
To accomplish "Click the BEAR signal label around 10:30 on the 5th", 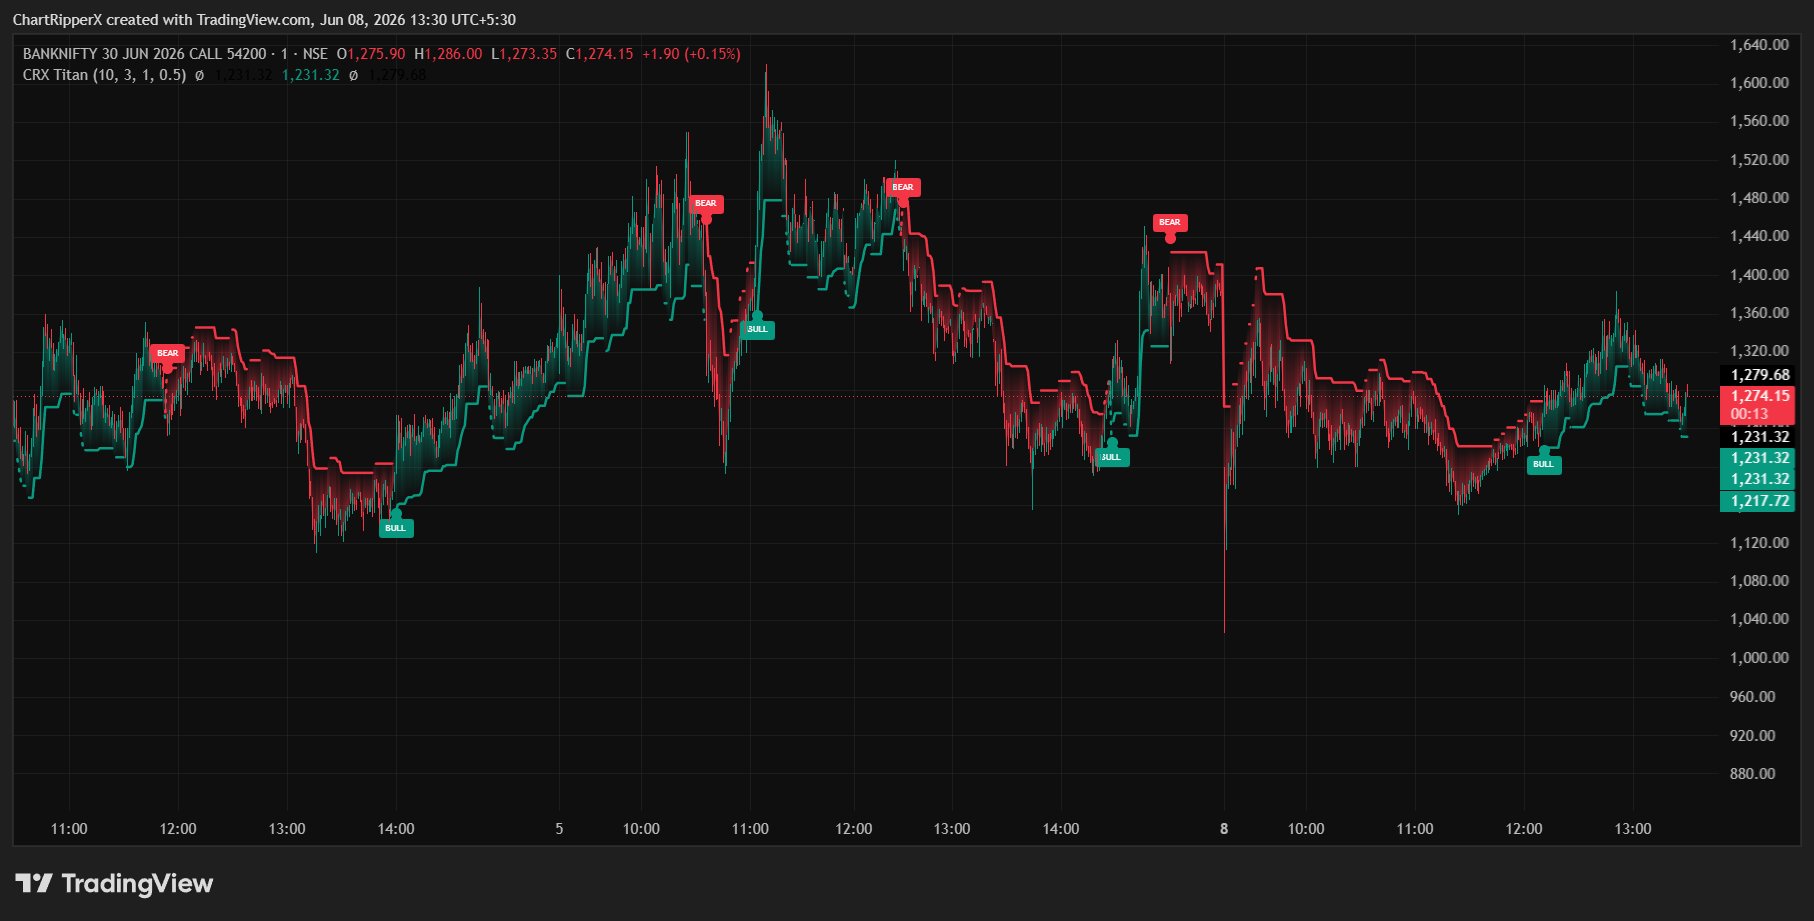I will (706, 203).
